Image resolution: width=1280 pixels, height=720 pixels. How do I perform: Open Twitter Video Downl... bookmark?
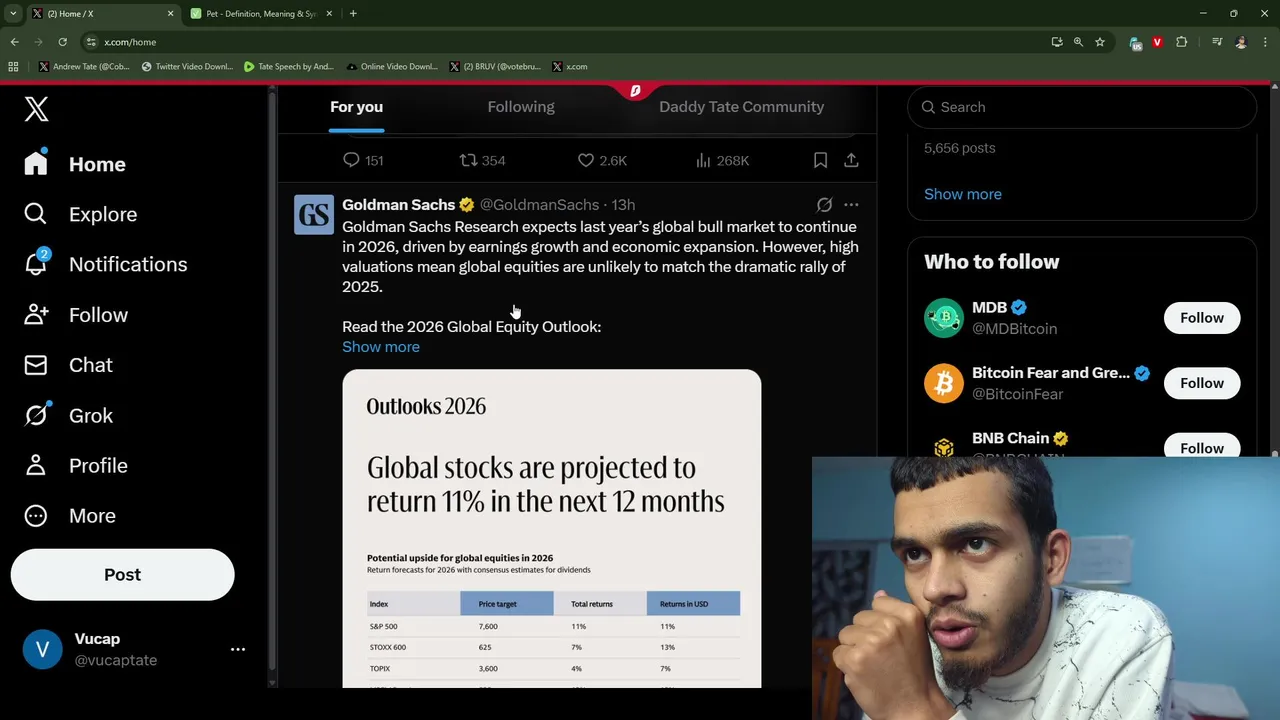point(187,67)
